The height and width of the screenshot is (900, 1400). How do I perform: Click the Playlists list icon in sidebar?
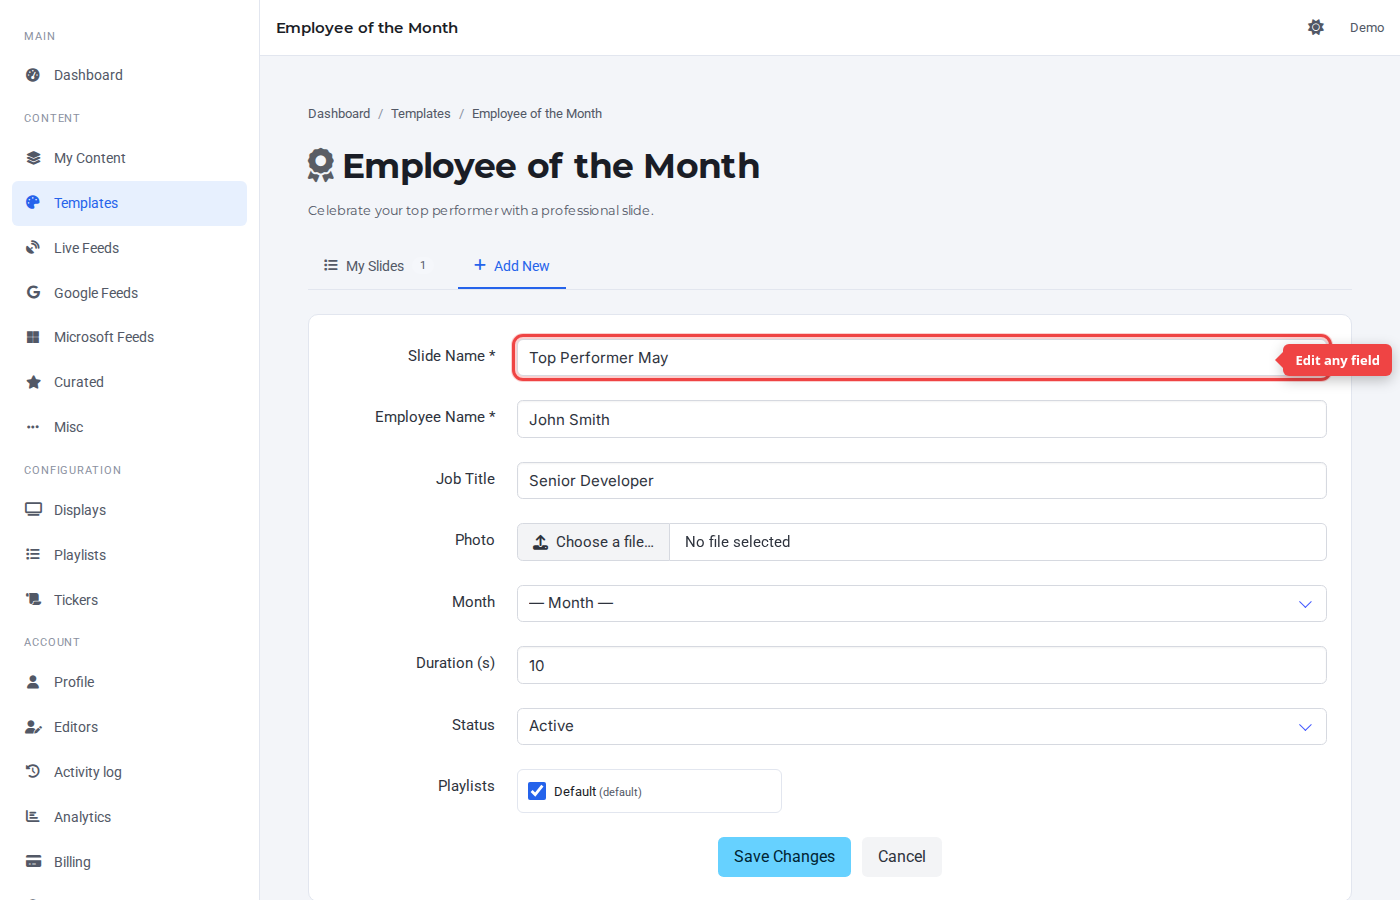point(33,555)
